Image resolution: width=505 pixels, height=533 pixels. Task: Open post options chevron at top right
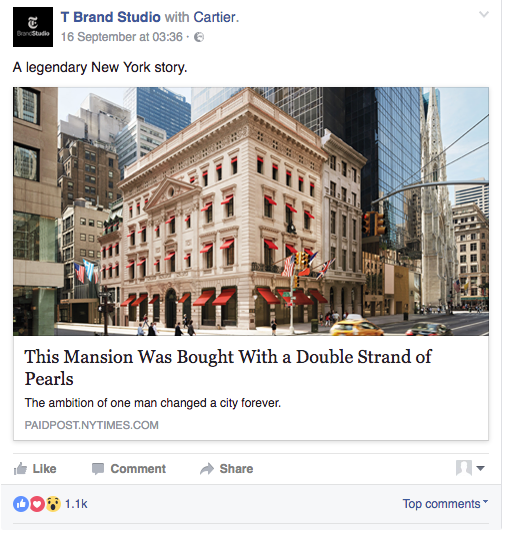coord(484,14)
